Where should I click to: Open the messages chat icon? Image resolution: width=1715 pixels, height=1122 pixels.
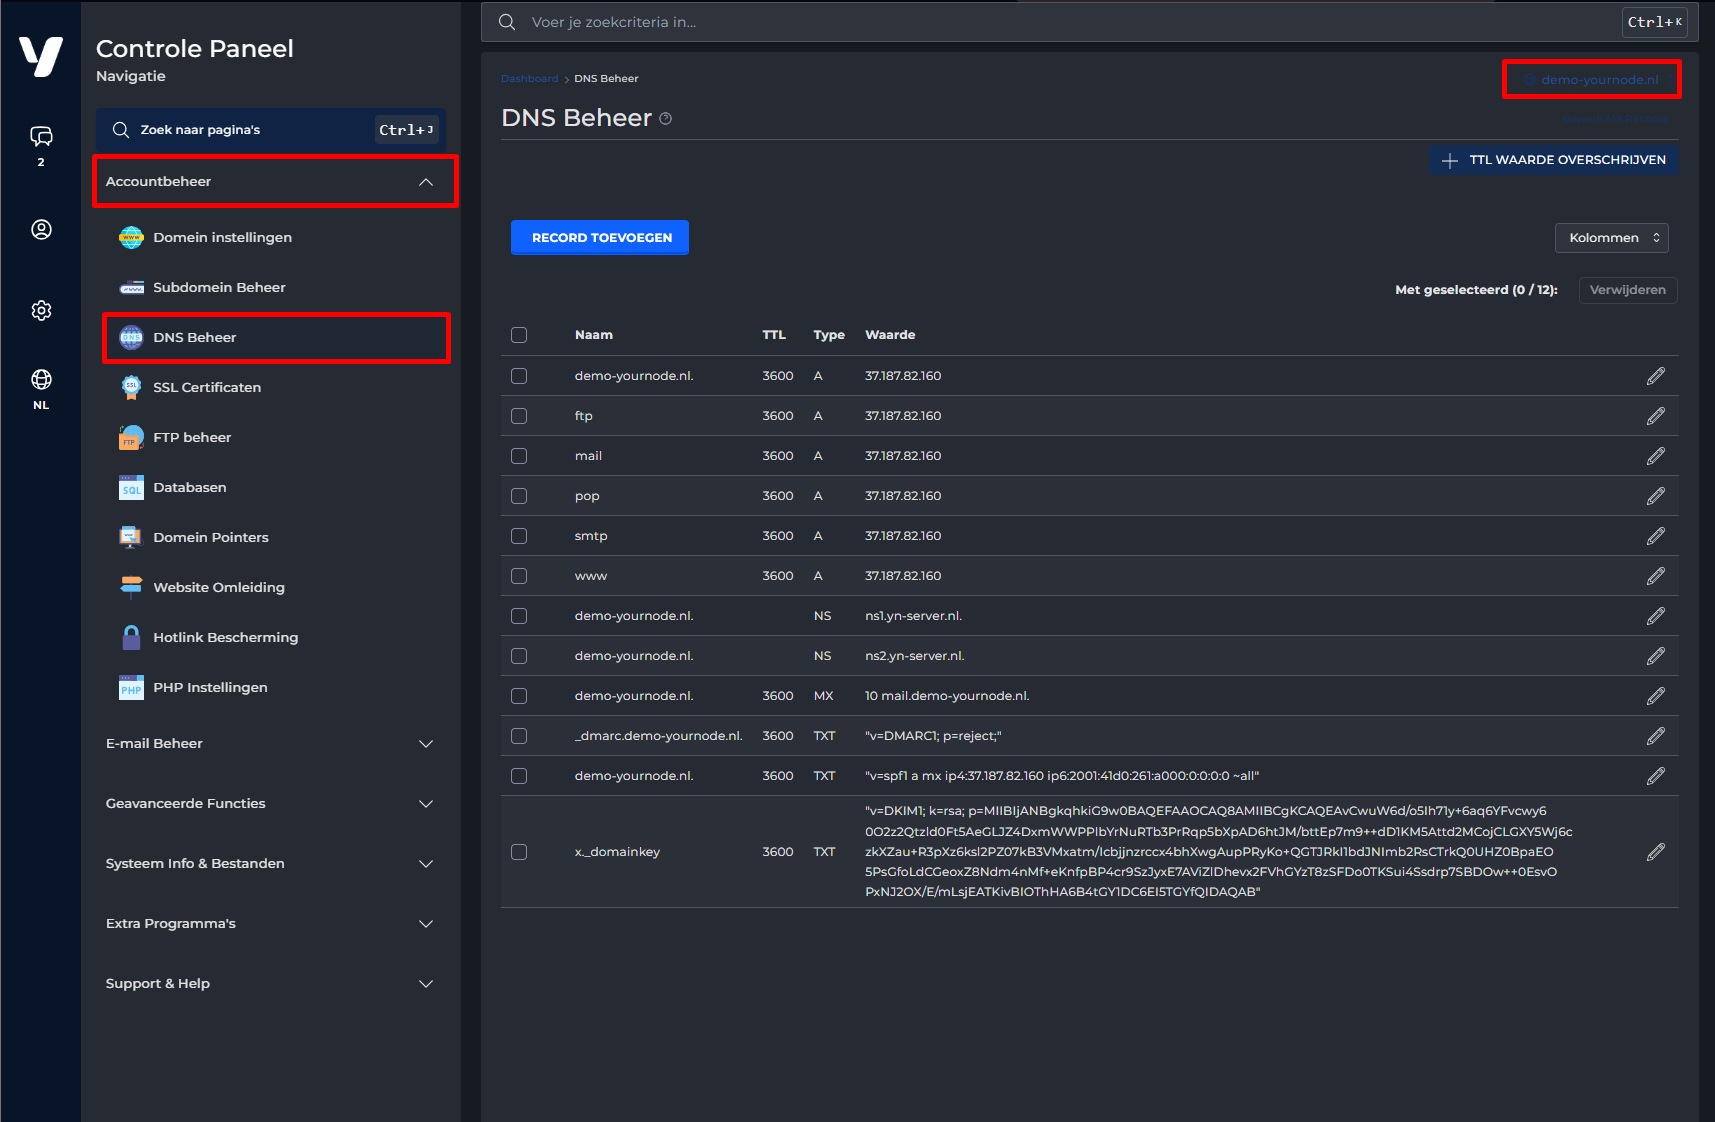(41, 136)
